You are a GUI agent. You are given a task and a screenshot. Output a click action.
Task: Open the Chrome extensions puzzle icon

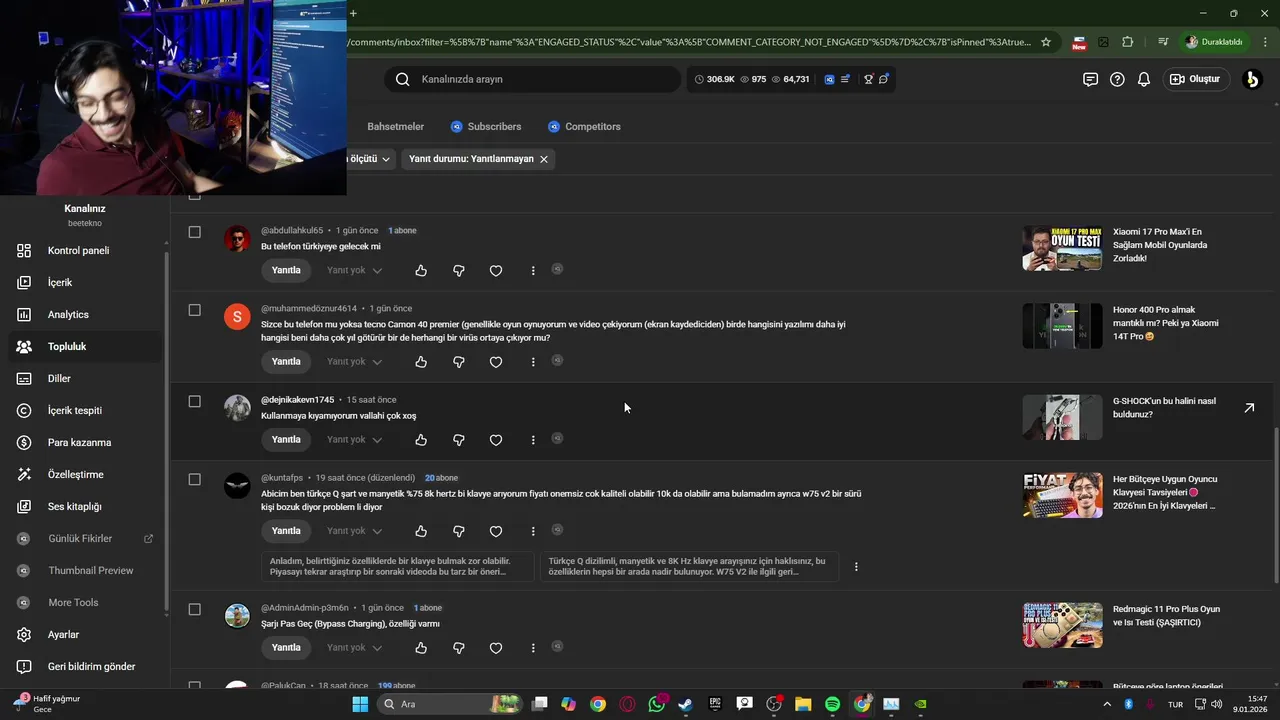tap(1128, 42)
